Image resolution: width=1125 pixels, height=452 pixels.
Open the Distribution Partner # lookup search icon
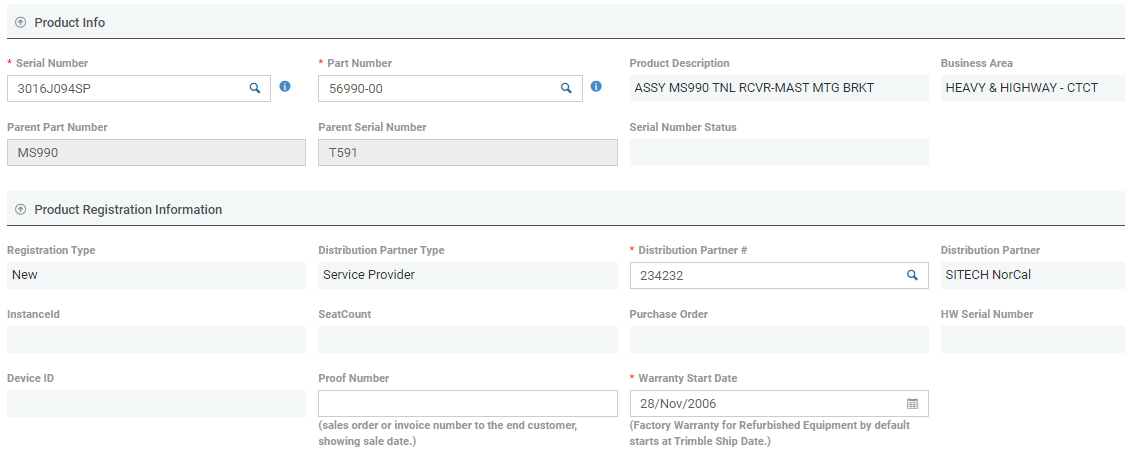point(912,275)
